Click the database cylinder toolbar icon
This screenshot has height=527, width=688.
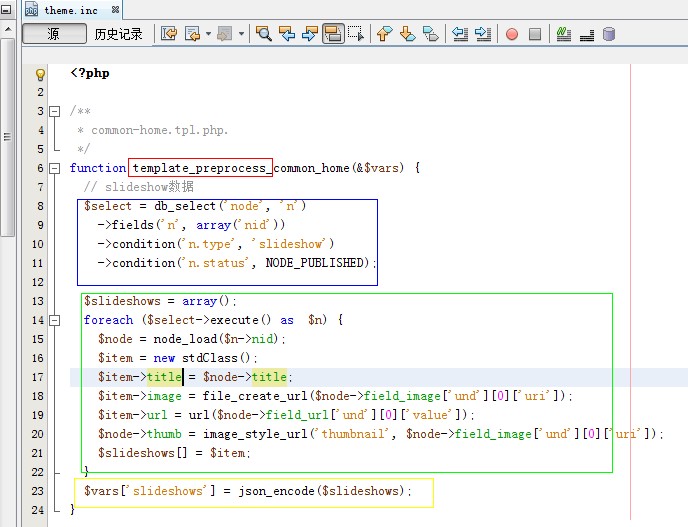609,34
